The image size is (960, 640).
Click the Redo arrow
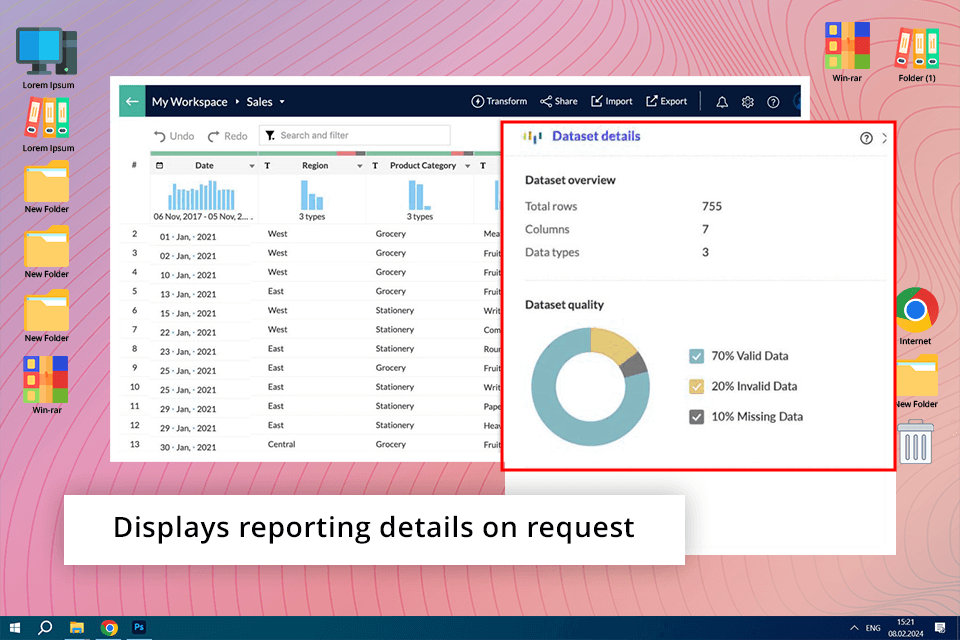214,136
